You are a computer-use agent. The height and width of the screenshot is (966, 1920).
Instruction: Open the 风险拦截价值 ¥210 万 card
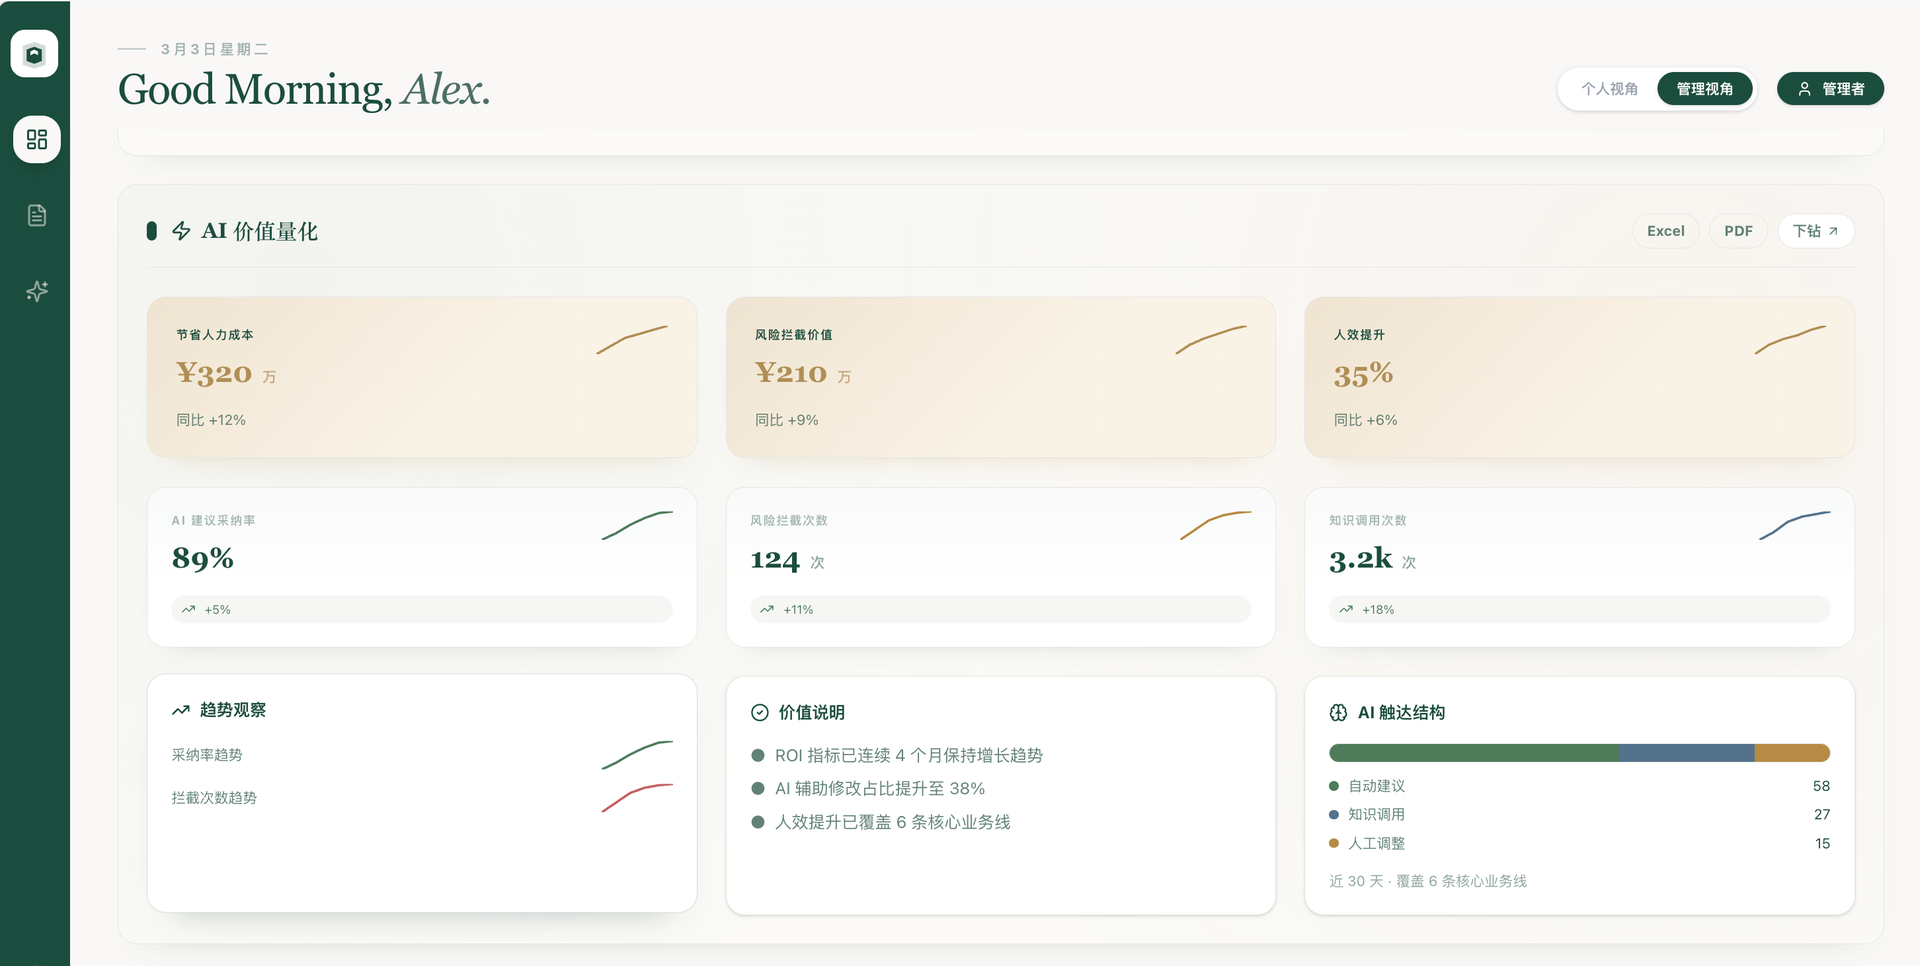(x=1000, y=377)
